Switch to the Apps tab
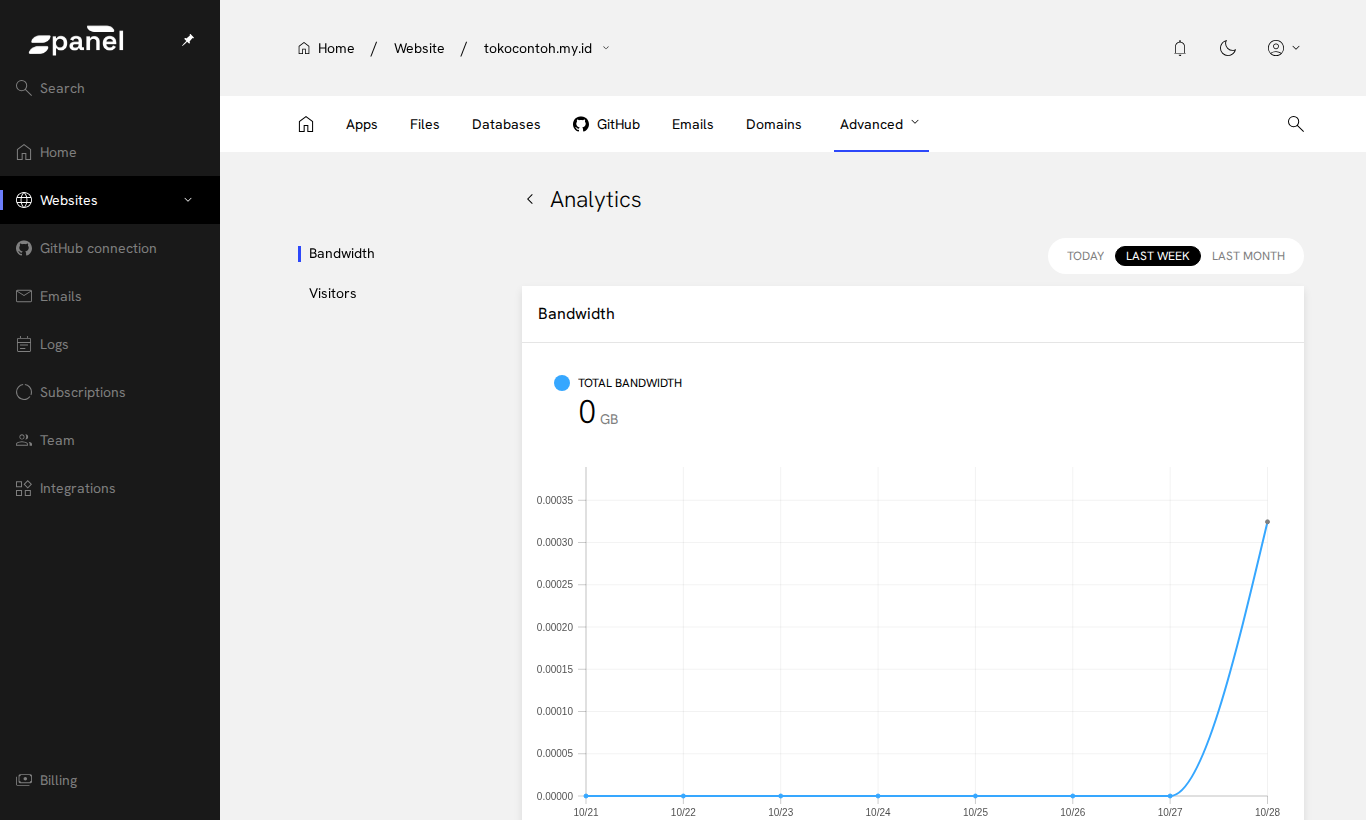This screenshot has height=820, width=1366. tap(362, 124)
